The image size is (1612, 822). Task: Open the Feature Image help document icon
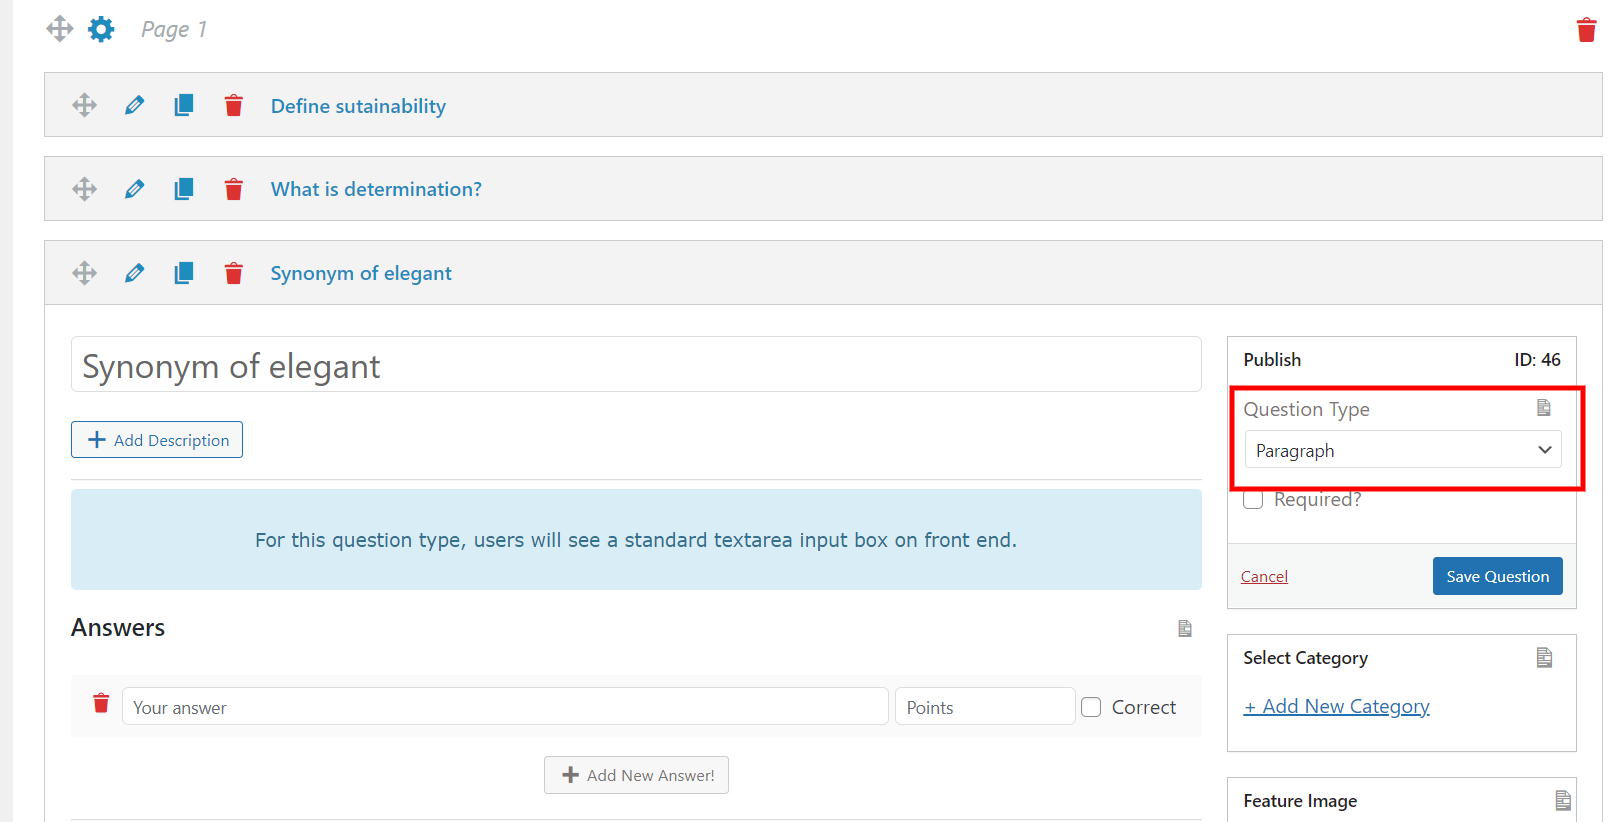1563,800
